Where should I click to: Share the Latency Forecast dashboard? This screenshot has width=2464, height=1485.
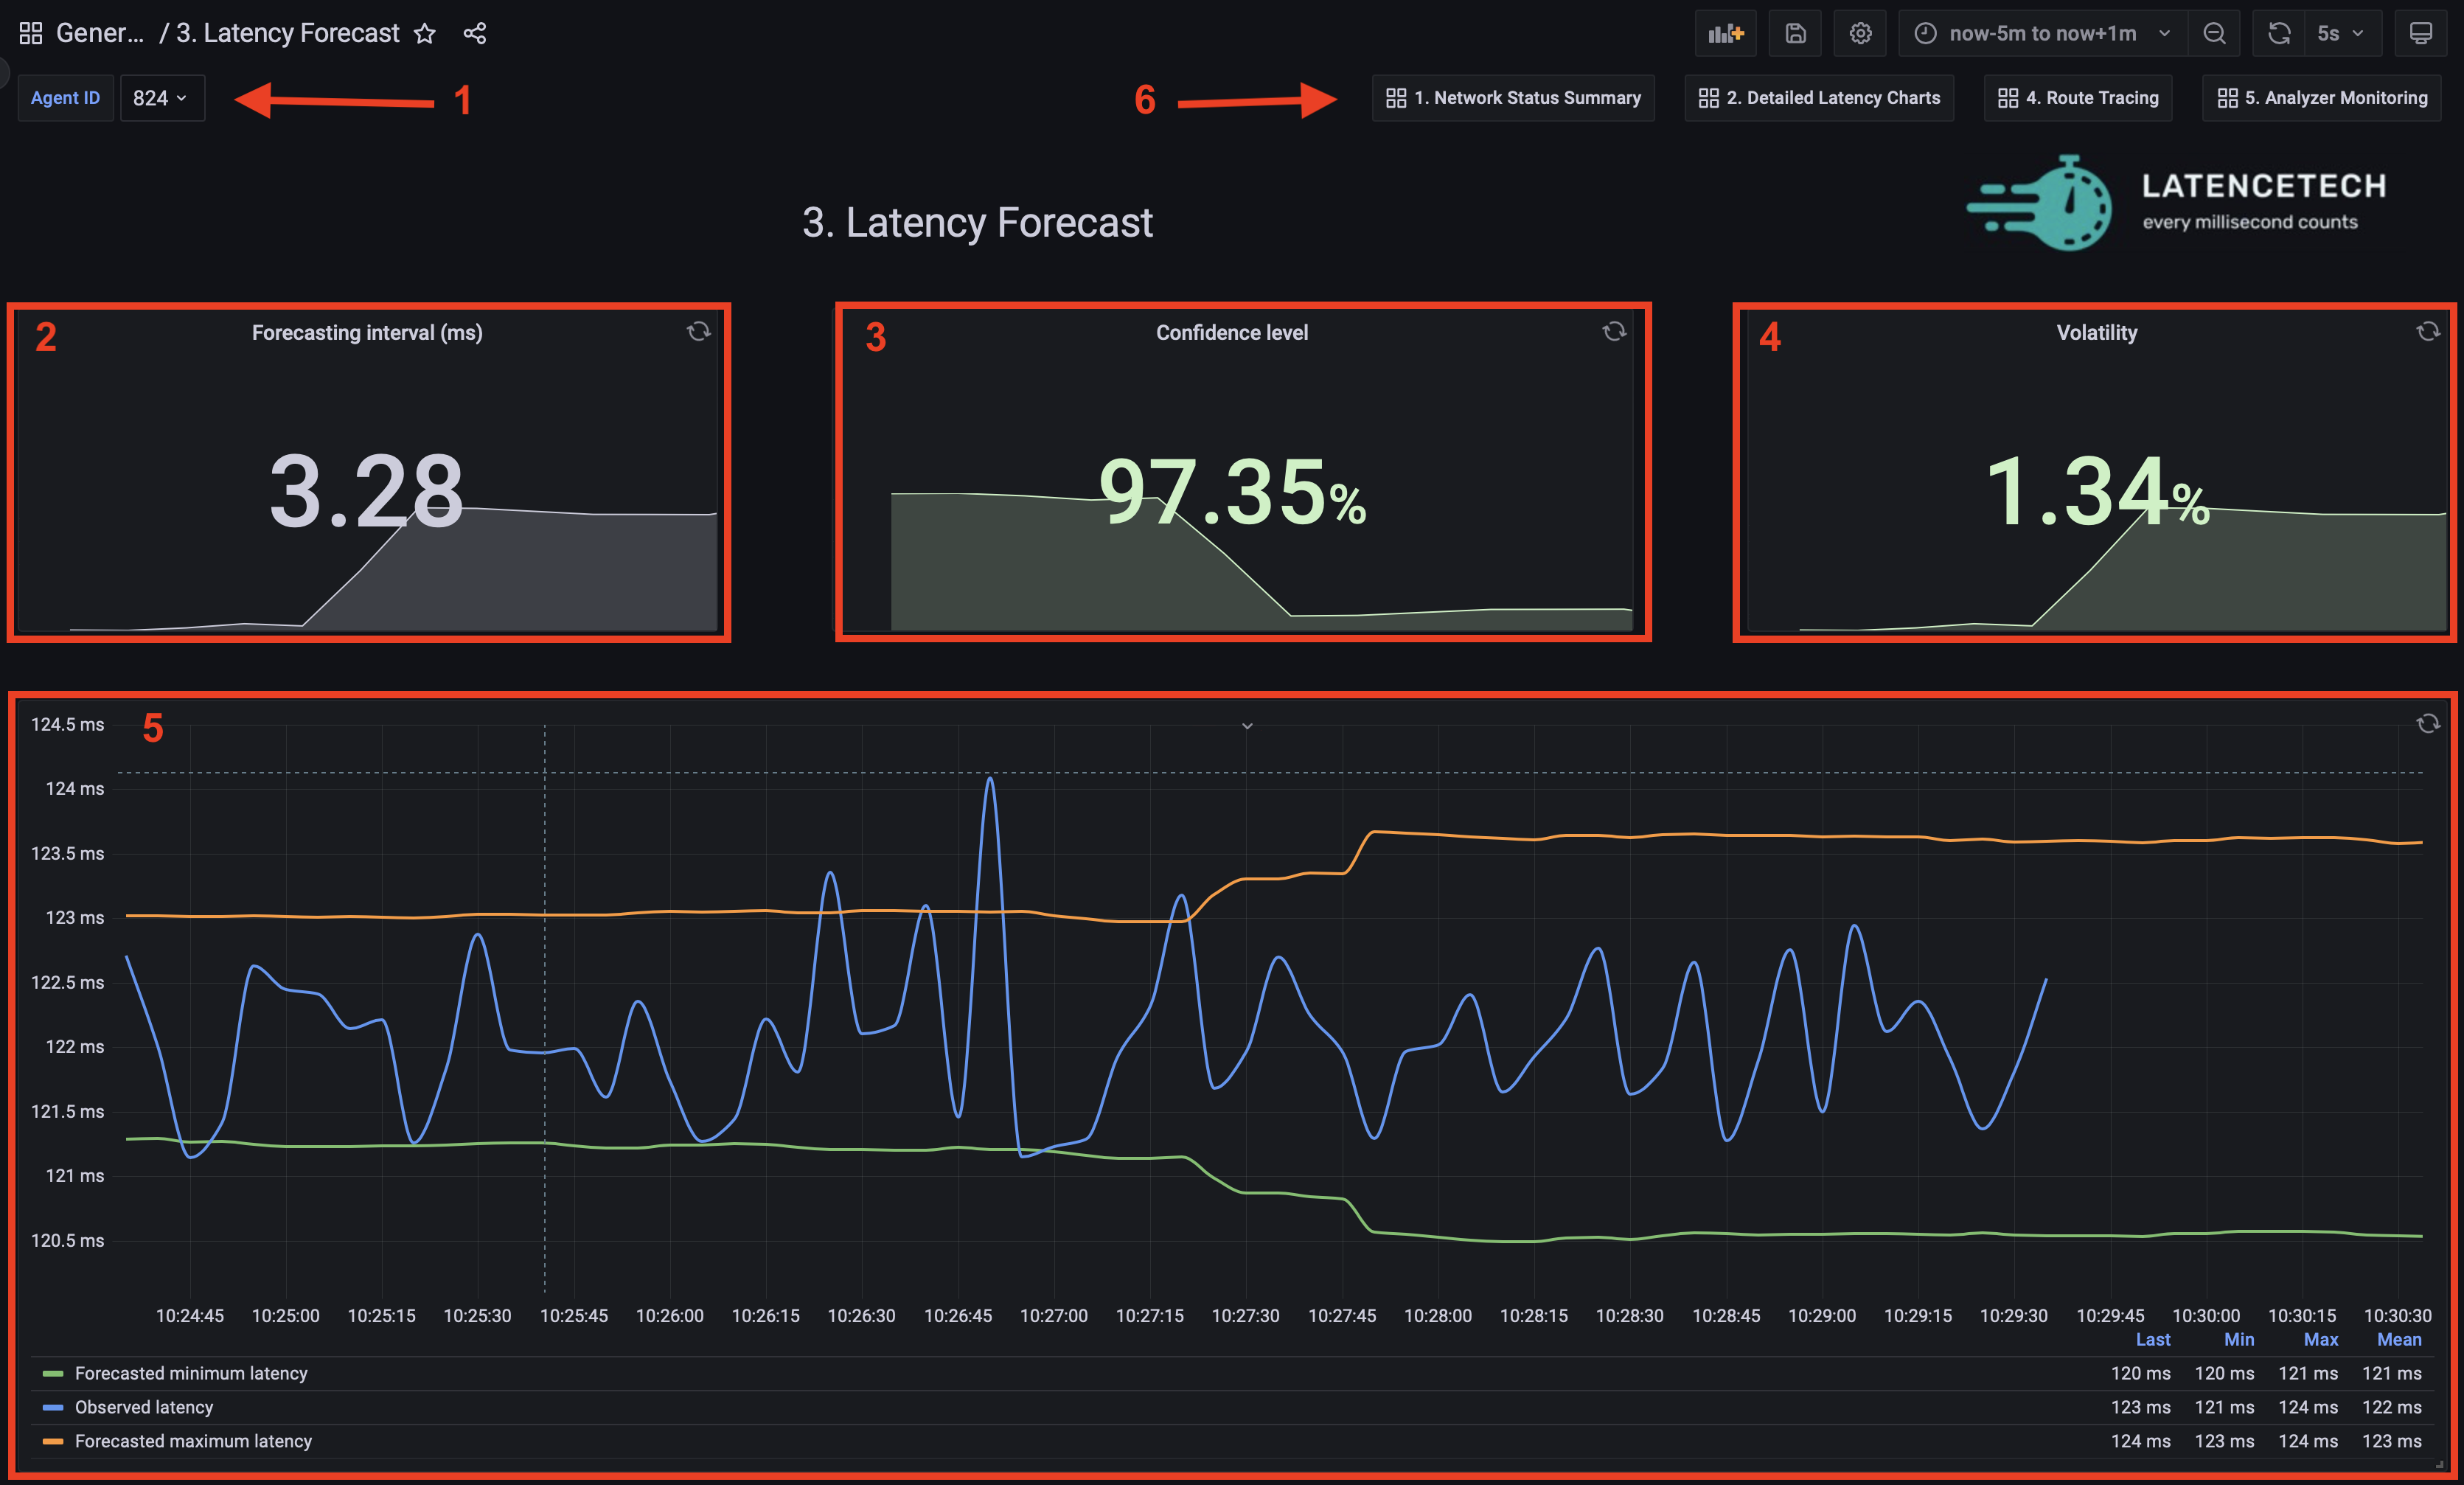click(475, 32)
